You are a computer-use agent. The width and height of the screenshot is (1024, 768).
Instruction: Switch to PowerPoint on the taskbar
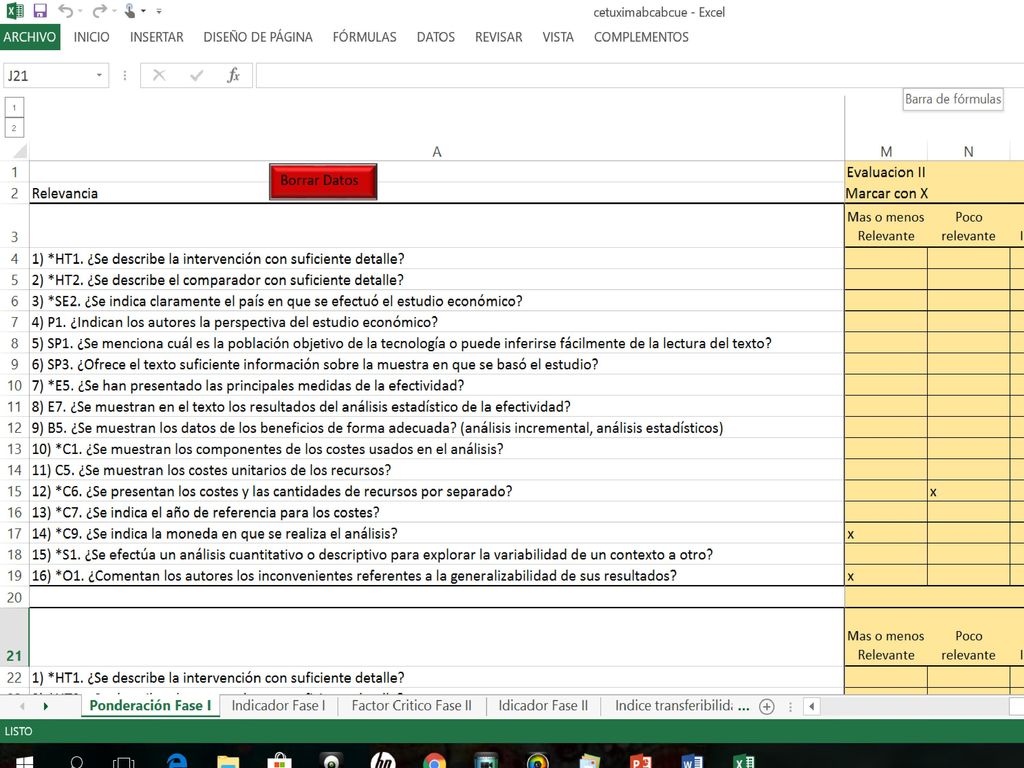click(x=641, y=761)
